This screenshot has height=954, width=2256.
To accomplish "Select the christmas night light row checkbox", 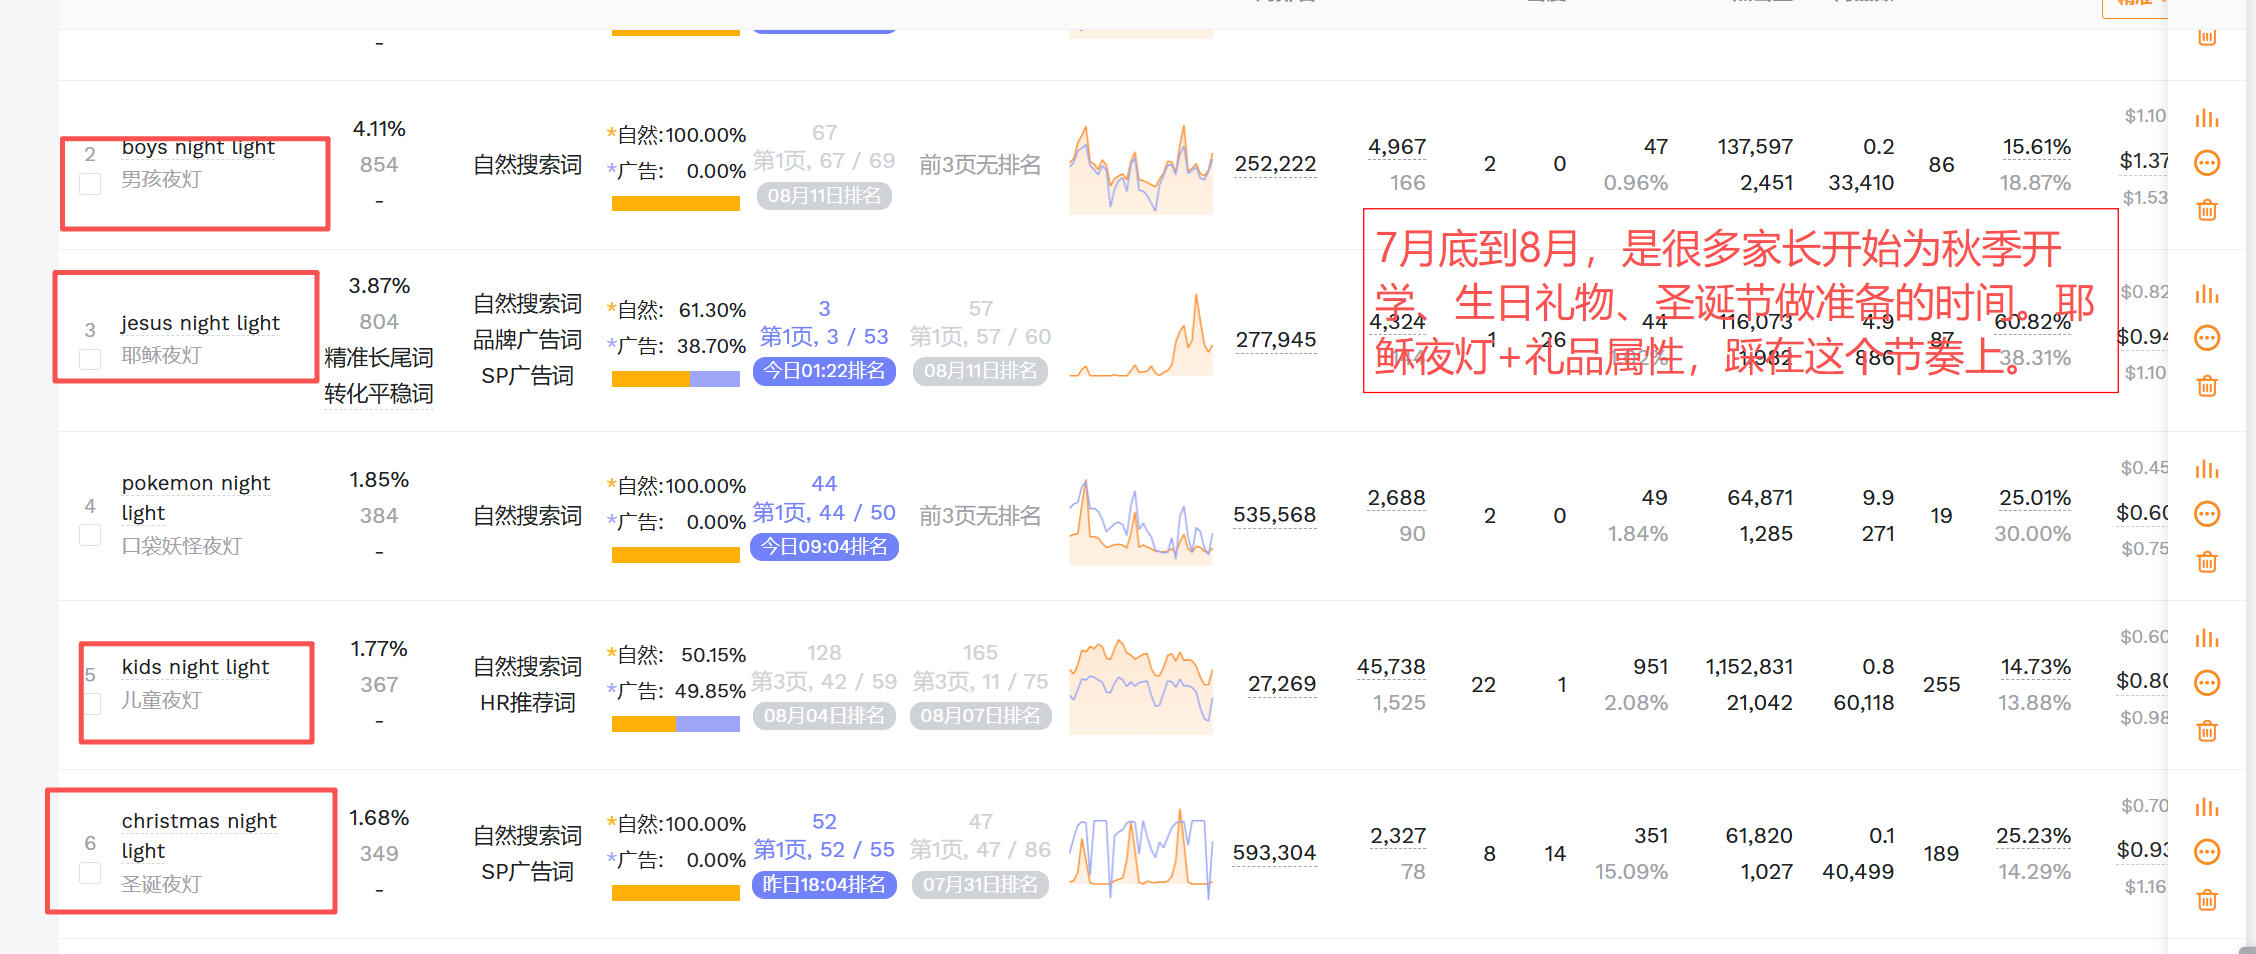I will pyautogui.click(x=90, y=873).
